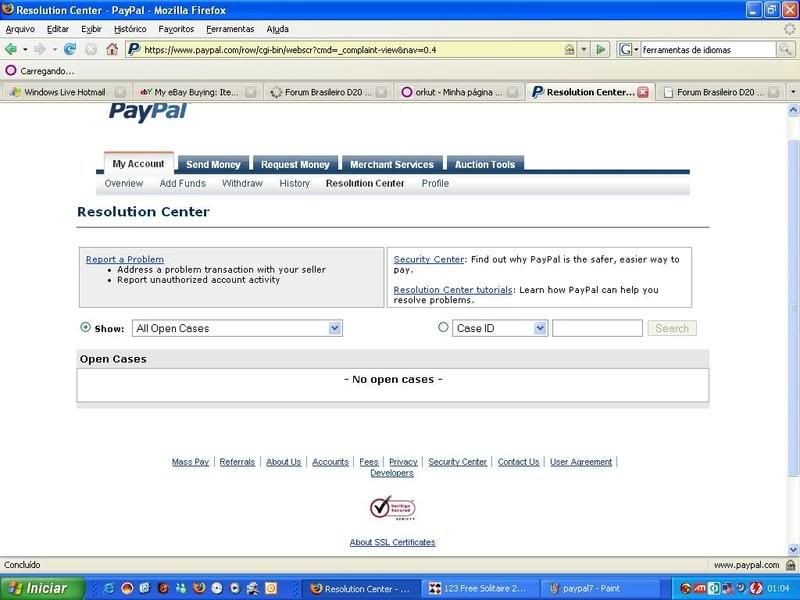Switch to 123 Free Solitaire taskbar window
Screen dimensions: 800x600
[479, 588]
